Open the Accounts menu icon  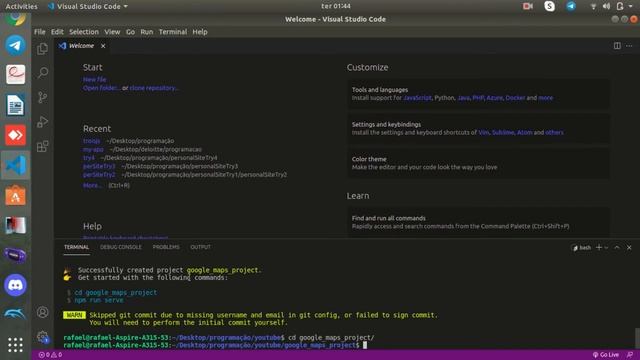tap(42, 312)
